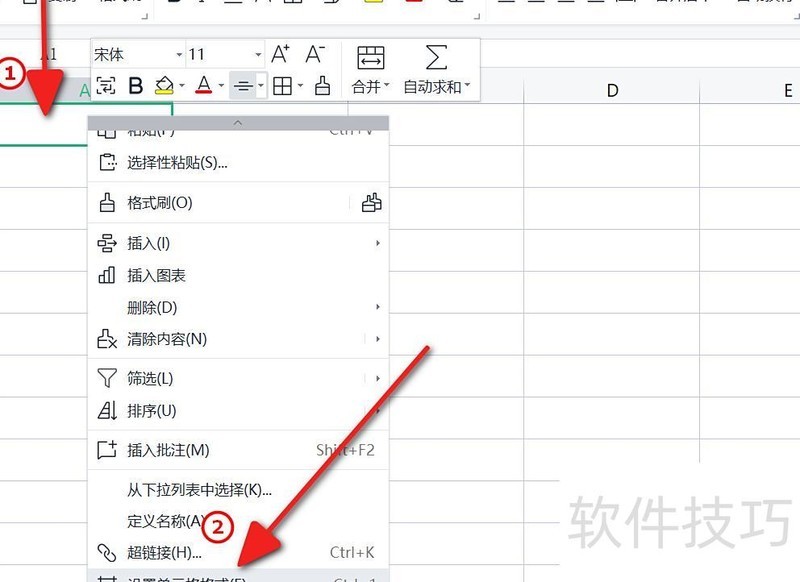
Task: Expand the 筛选(L) submenu arrow
Action: pos(378,378)
